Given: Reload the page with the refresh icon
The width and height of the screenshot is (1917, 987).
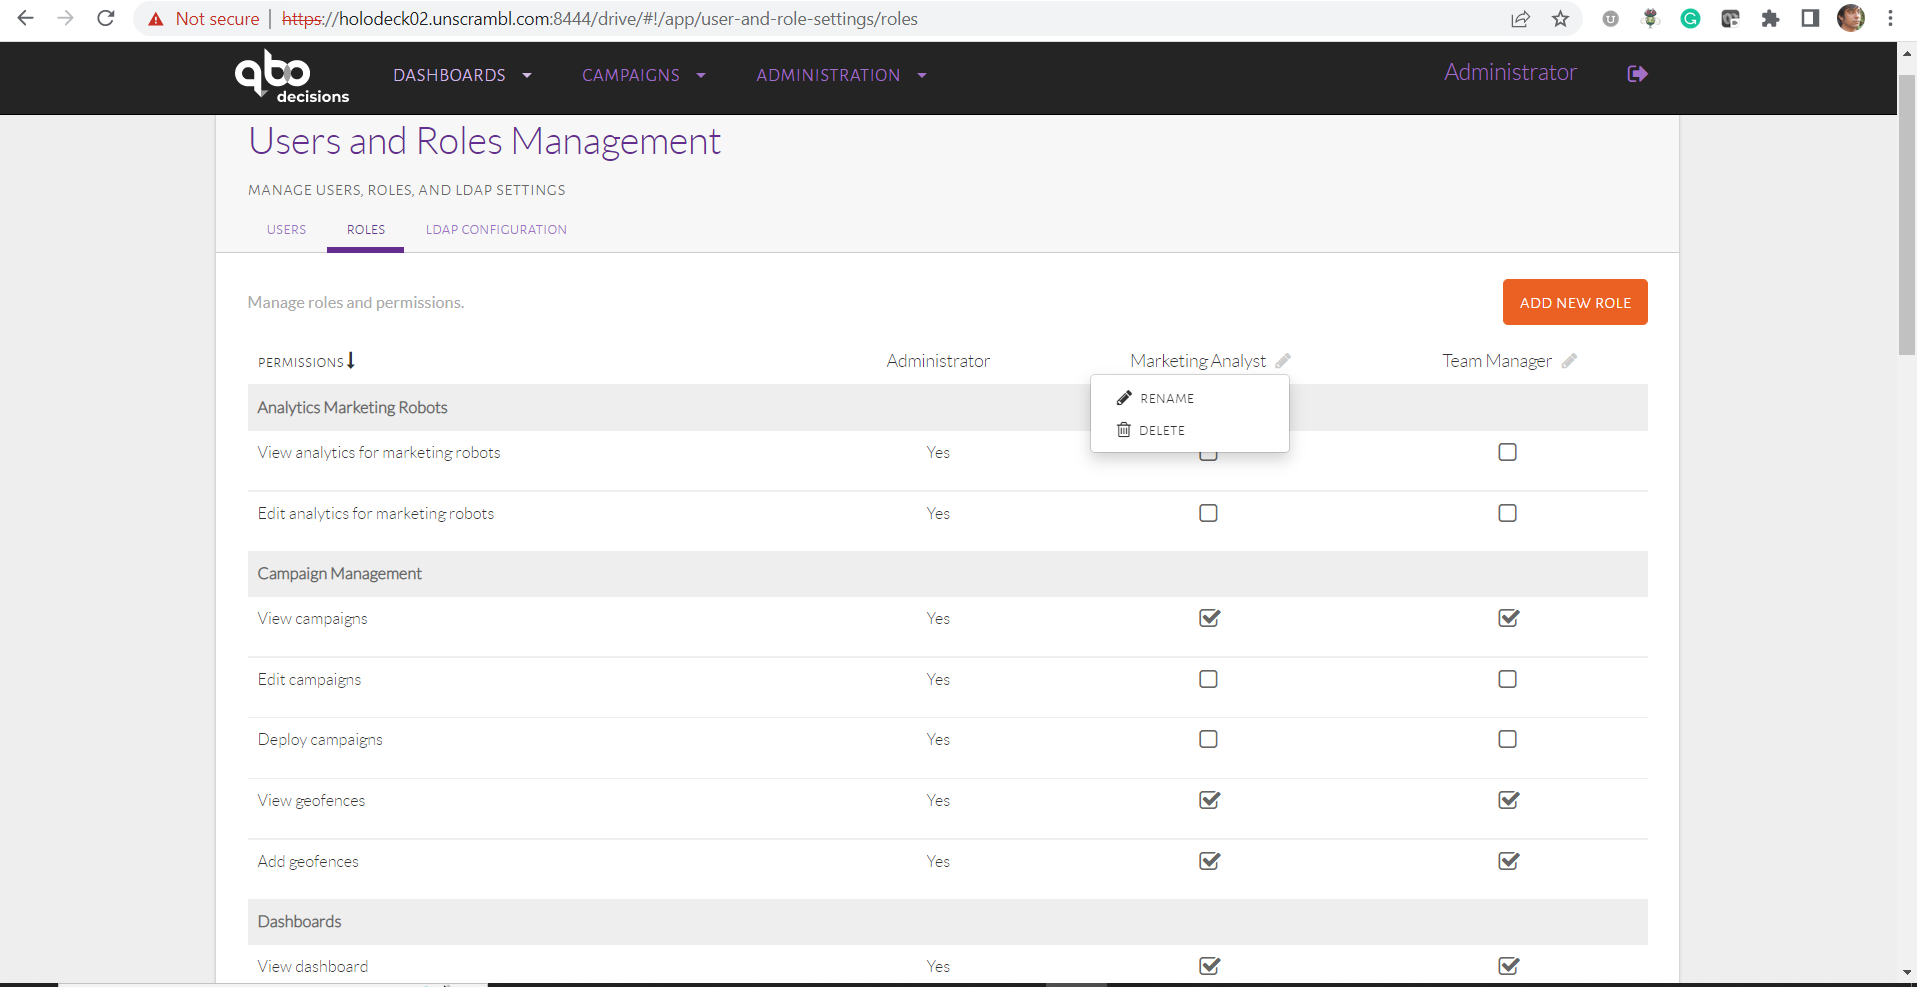Looking at the screenshot, I should click(x=106, y=18).
